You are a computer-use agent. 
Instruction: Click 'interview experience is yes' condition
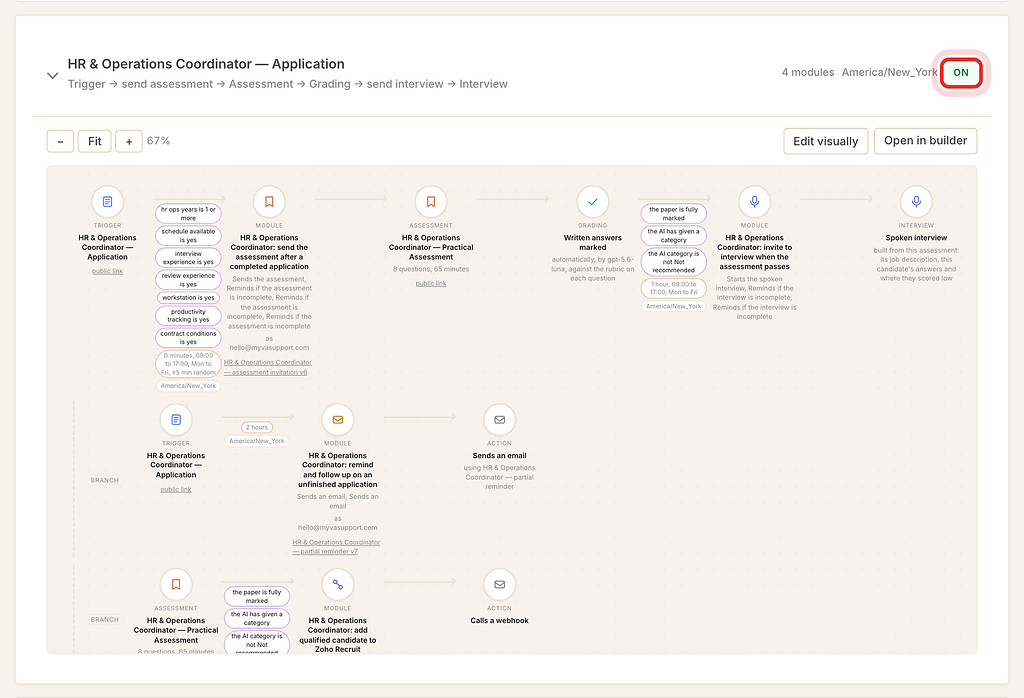tap(188, 257)
